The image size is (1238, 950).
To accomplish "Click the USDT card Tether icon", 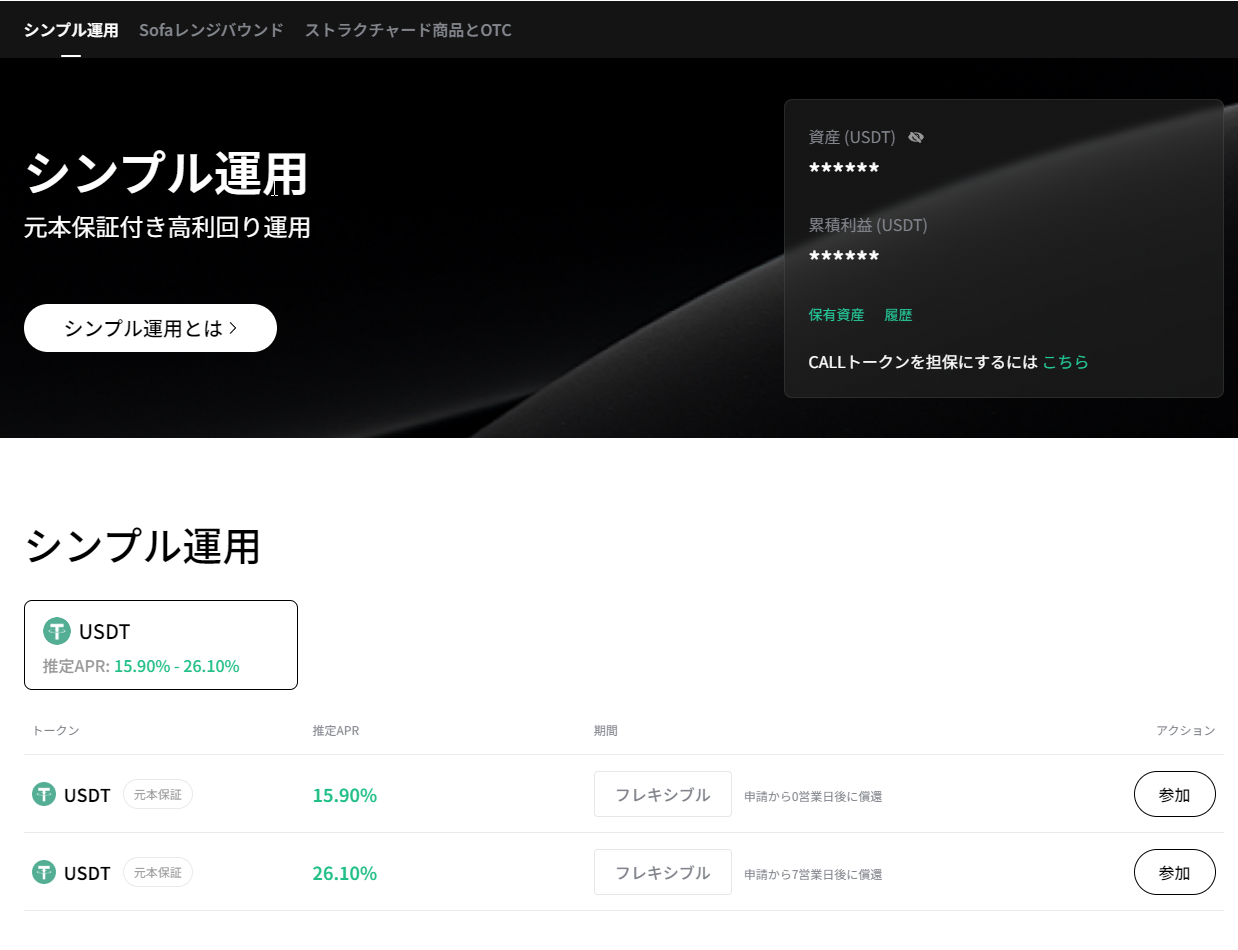I will pyautogui.click(x=57, y=631).
